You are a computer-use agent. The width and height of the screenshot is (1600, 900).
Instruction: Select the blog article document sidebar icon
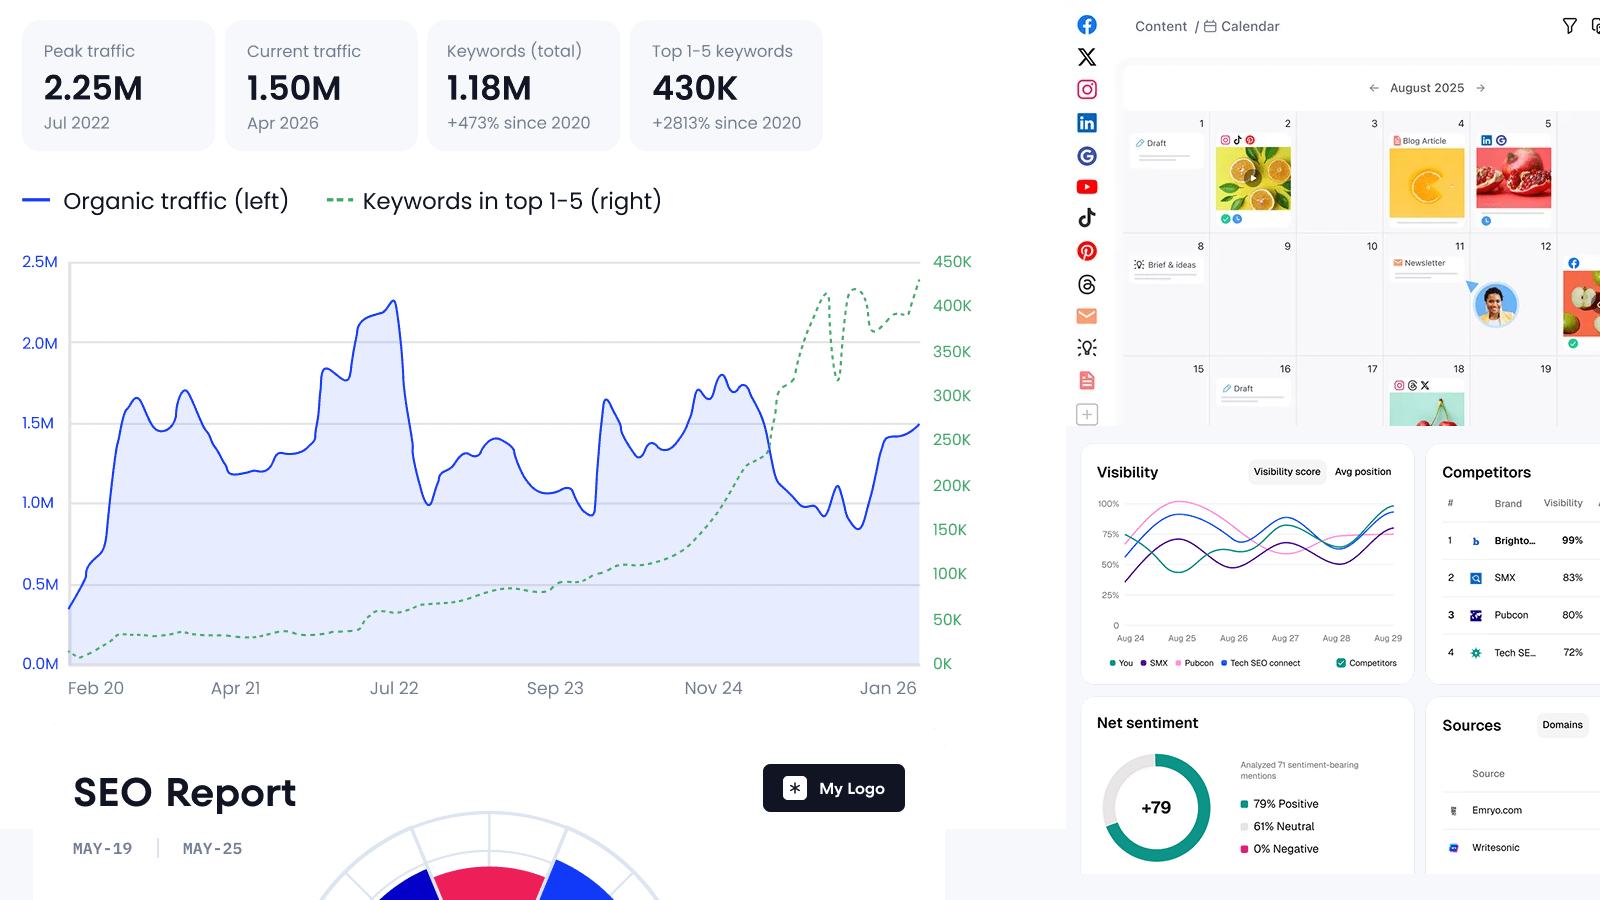click(x=1087, y=380)
